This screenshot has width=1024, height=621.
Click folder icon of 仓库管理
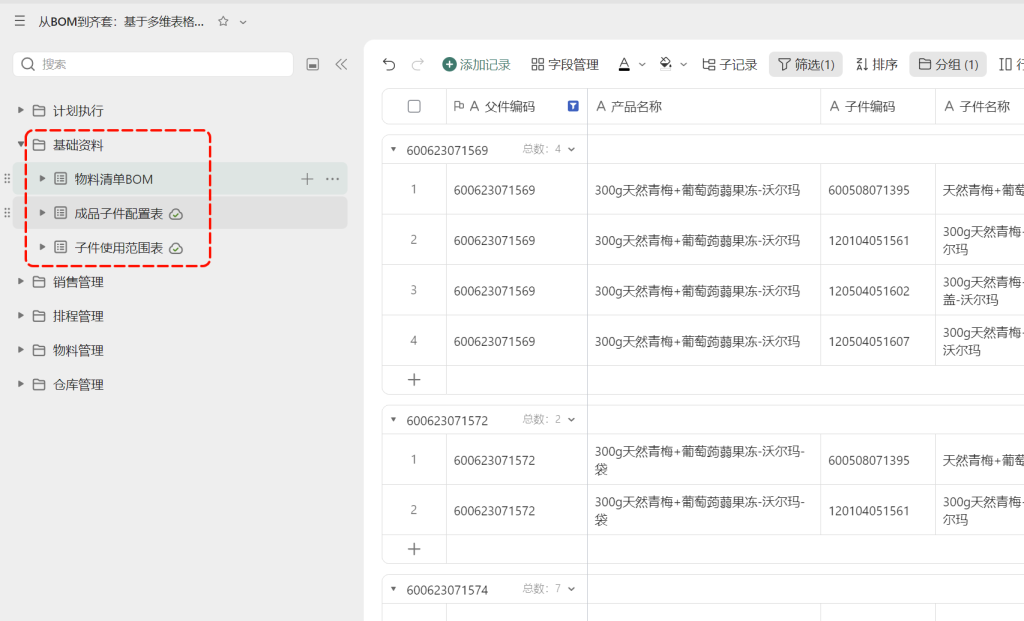pyautogui.click(x=39, y=384)
